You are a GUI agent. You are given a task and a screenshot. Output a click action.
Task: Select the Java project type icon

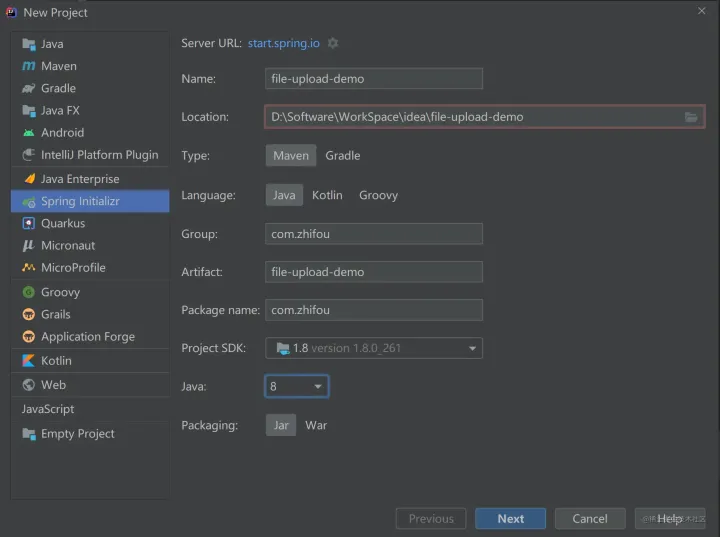[x=29, y=44]
